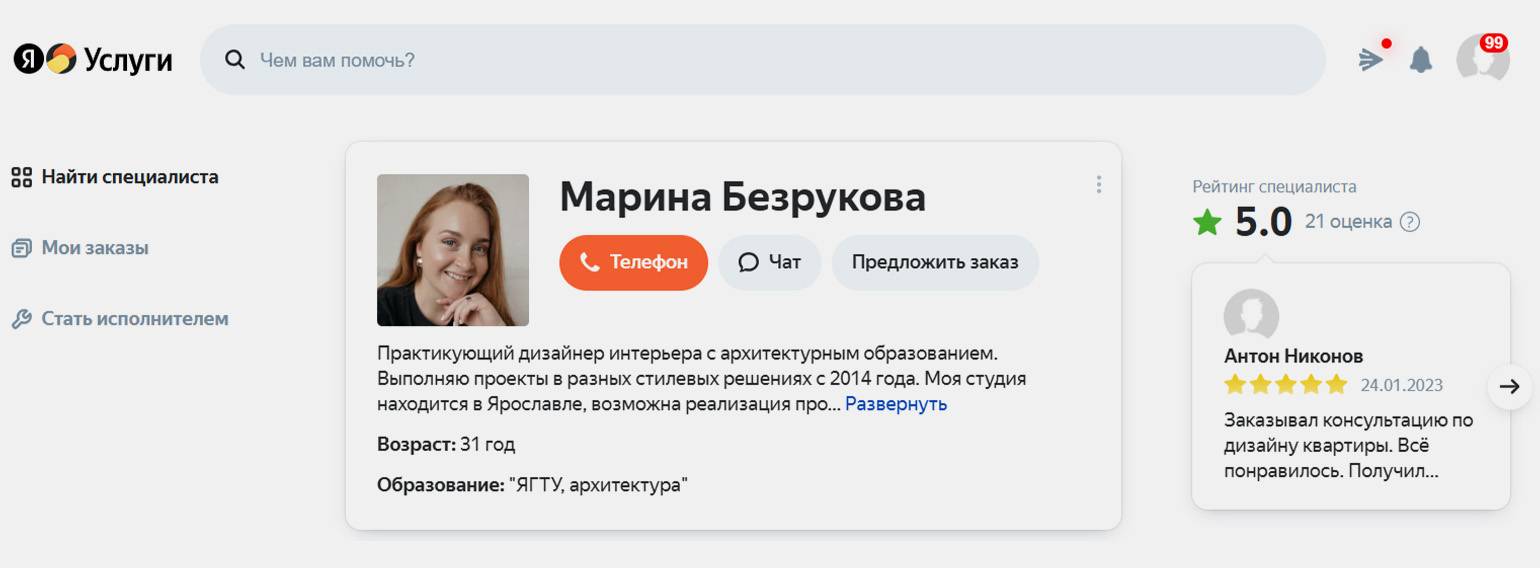The width and height of the screenshot is (1540, 568).
Task: Click the search magnifier icon
Action: [235, 60]
